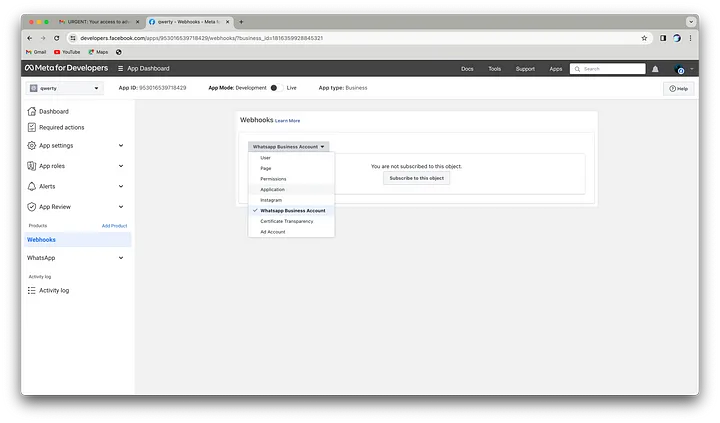This screenshot has width=720, height=423.
Task: Open Required actions in sidebar
Action: coord(62,127)
